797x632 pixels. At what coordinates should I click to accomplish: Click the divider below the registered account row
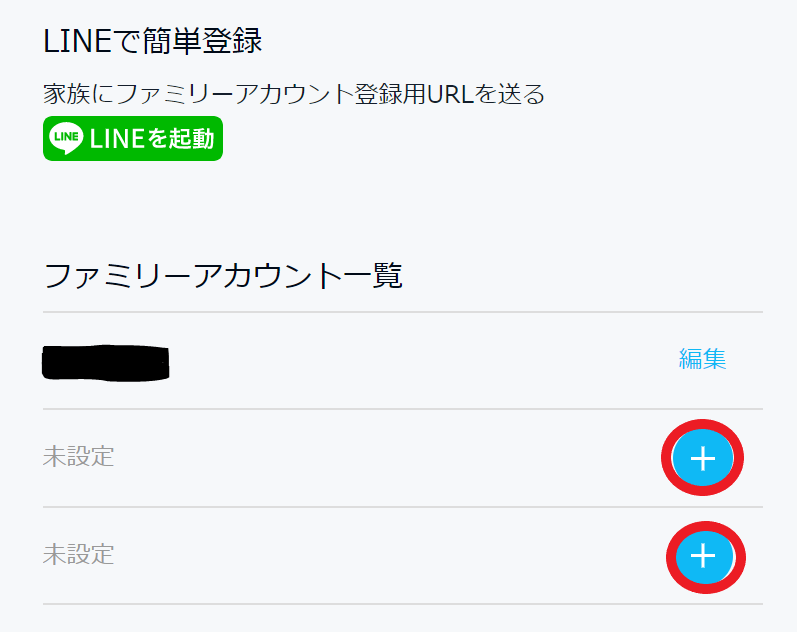click(402, 409)
